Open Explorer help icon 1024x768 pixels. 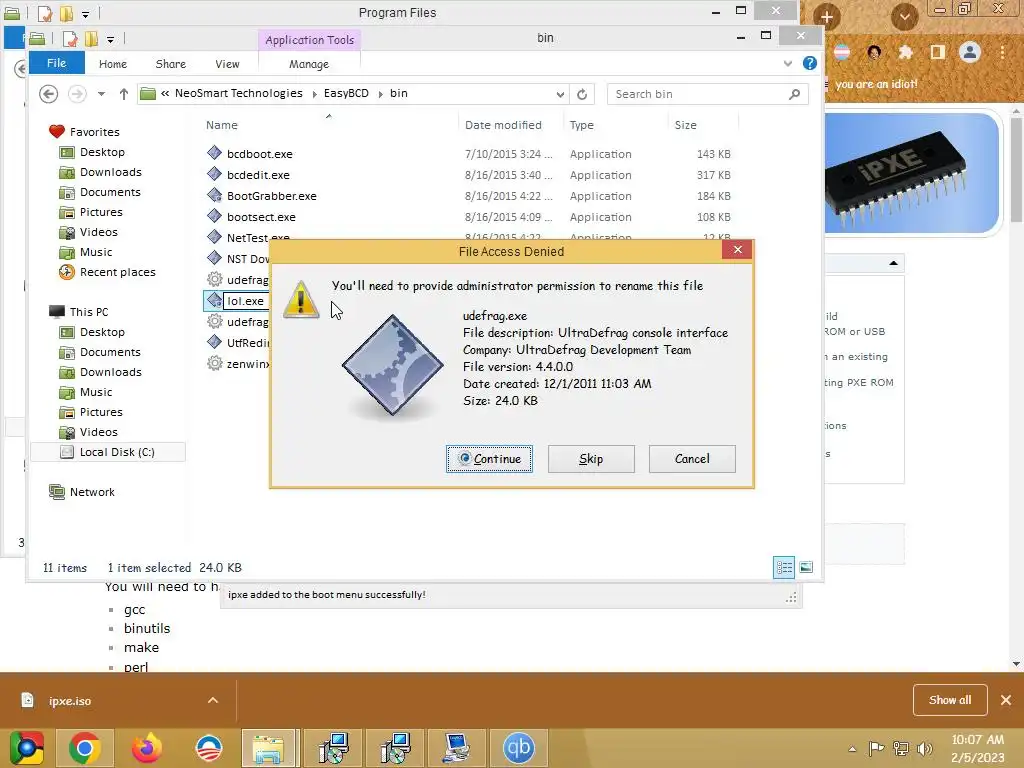[810, 63]
